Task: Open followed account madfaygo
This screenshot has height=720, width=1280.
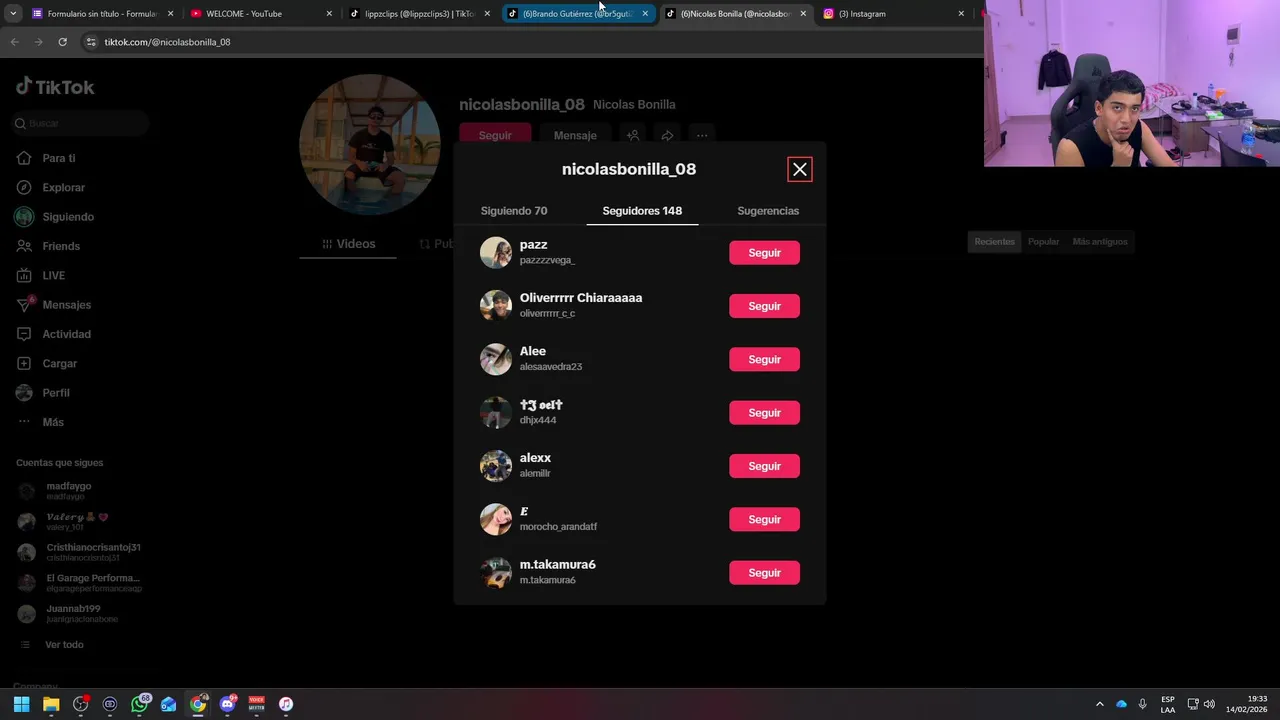Action: pyautogui.click(x=69, y=491)
